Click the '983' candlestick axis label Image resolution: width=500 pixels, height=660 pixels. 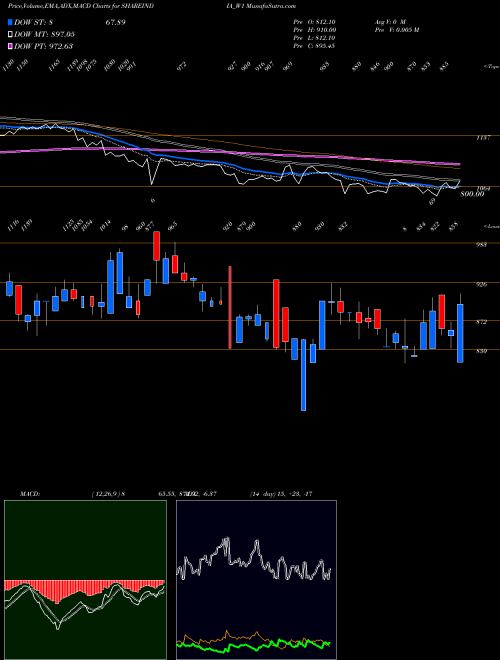tap(482, 245)
